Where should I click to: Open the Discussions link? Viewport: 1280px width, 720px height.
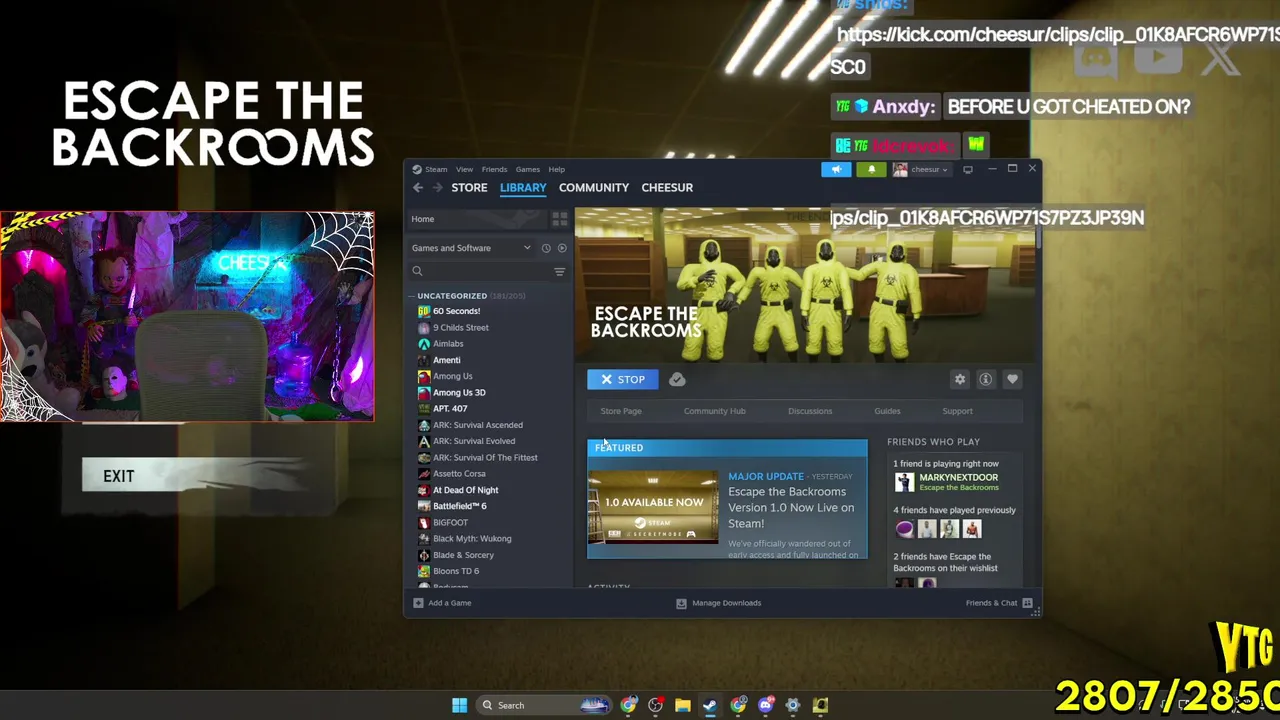tap(810, 411)
